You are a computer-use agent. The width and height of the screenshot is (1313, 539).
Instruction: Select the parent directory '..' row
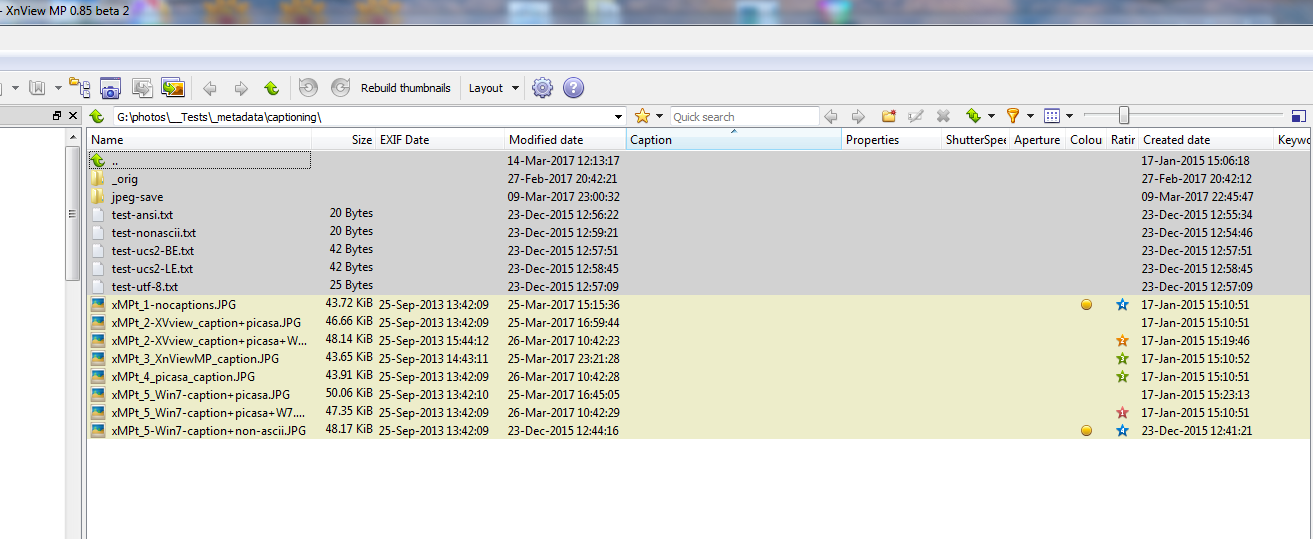click(200, 160)
